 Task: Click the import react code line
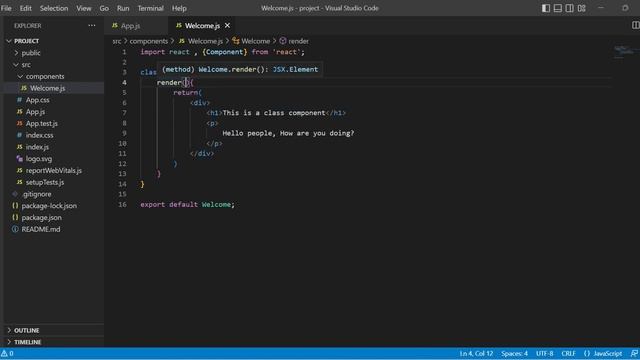[222, 52]
